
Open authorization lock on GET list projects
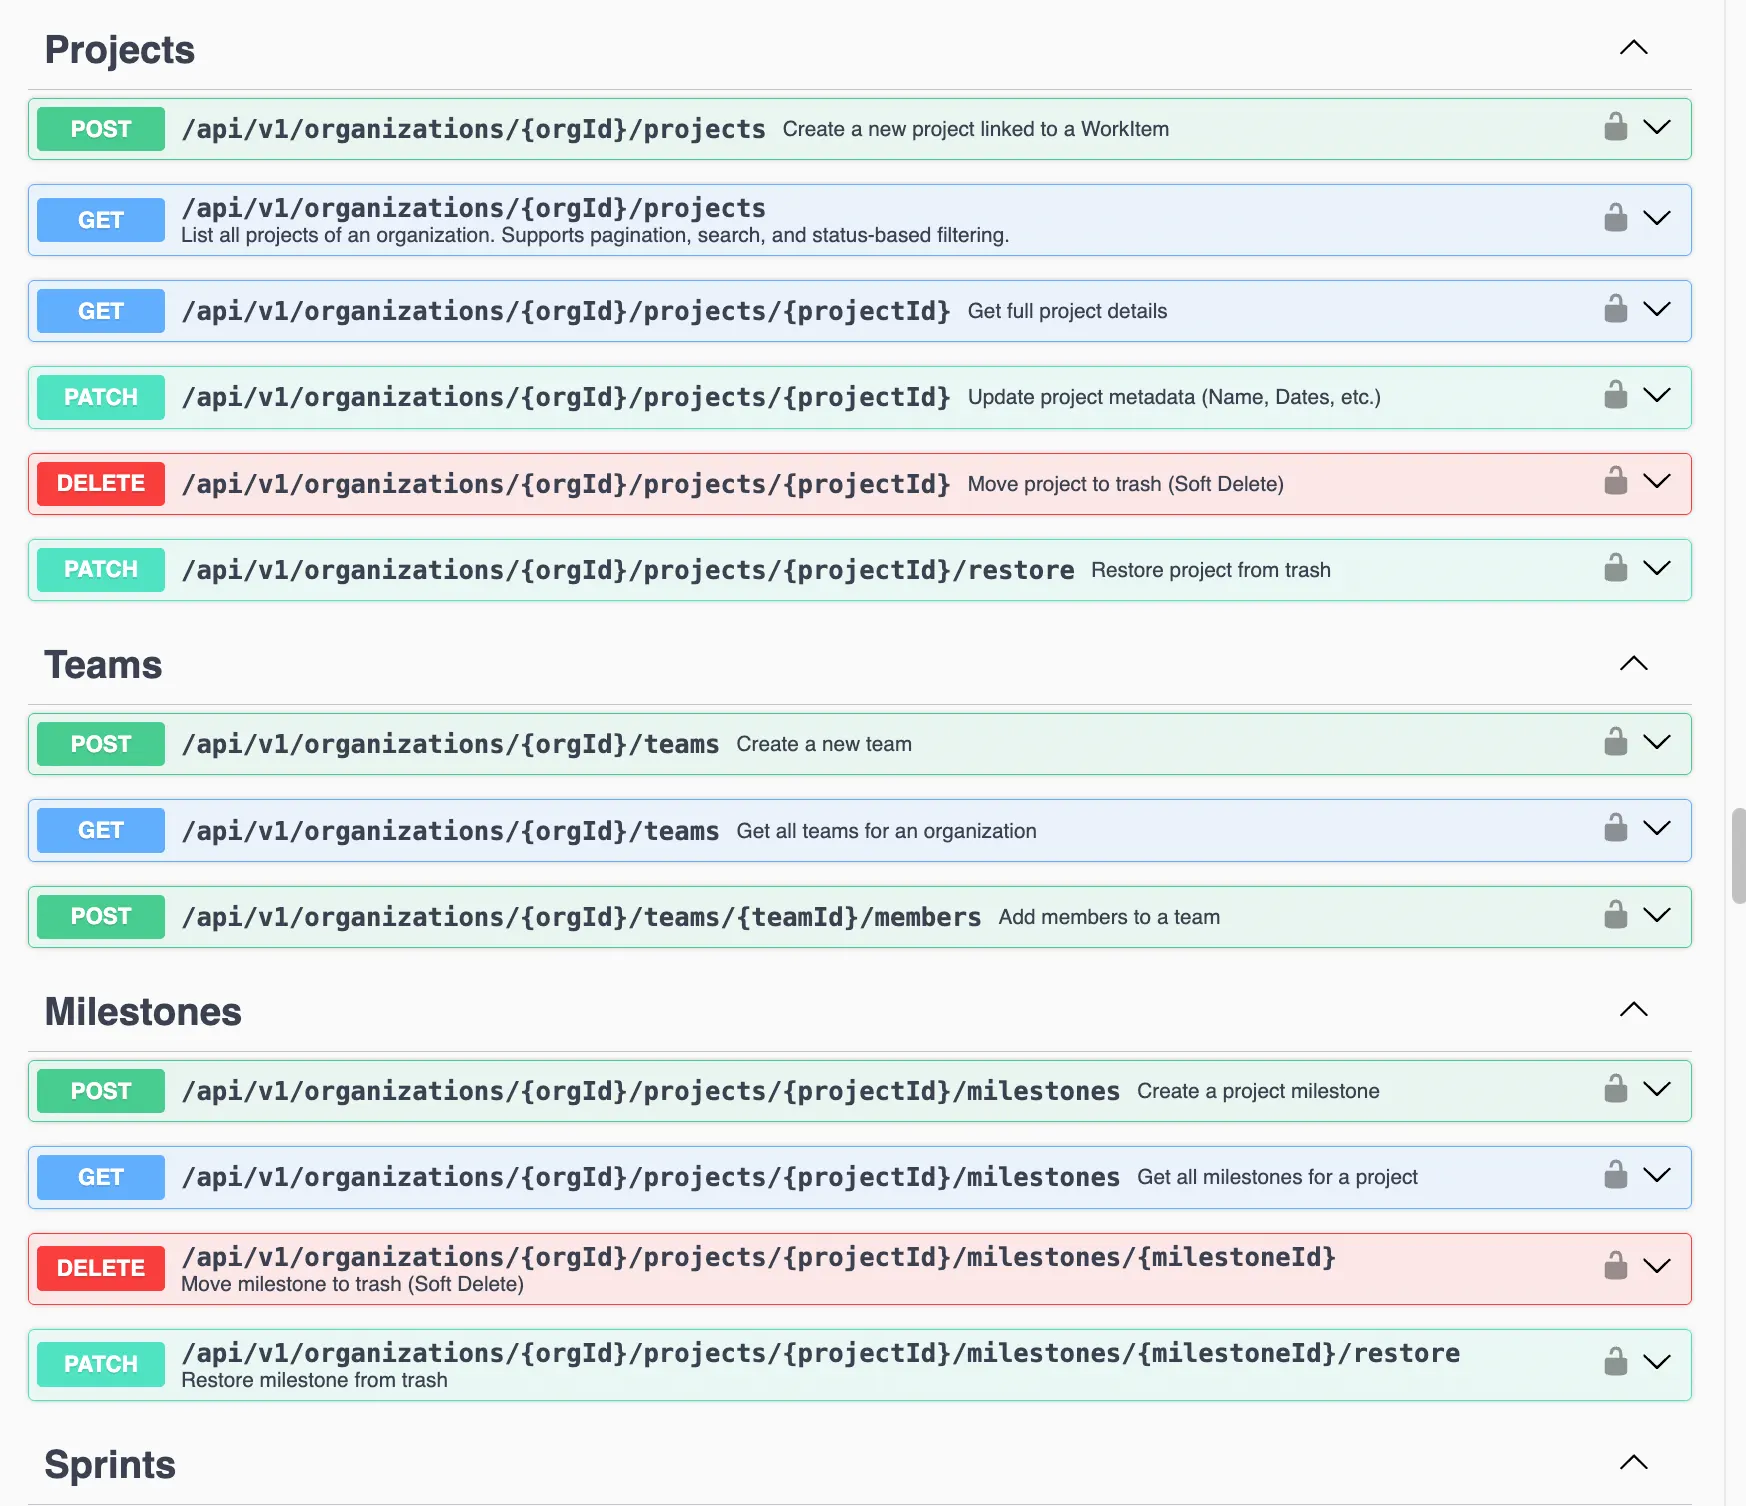tap(1614, 219)
